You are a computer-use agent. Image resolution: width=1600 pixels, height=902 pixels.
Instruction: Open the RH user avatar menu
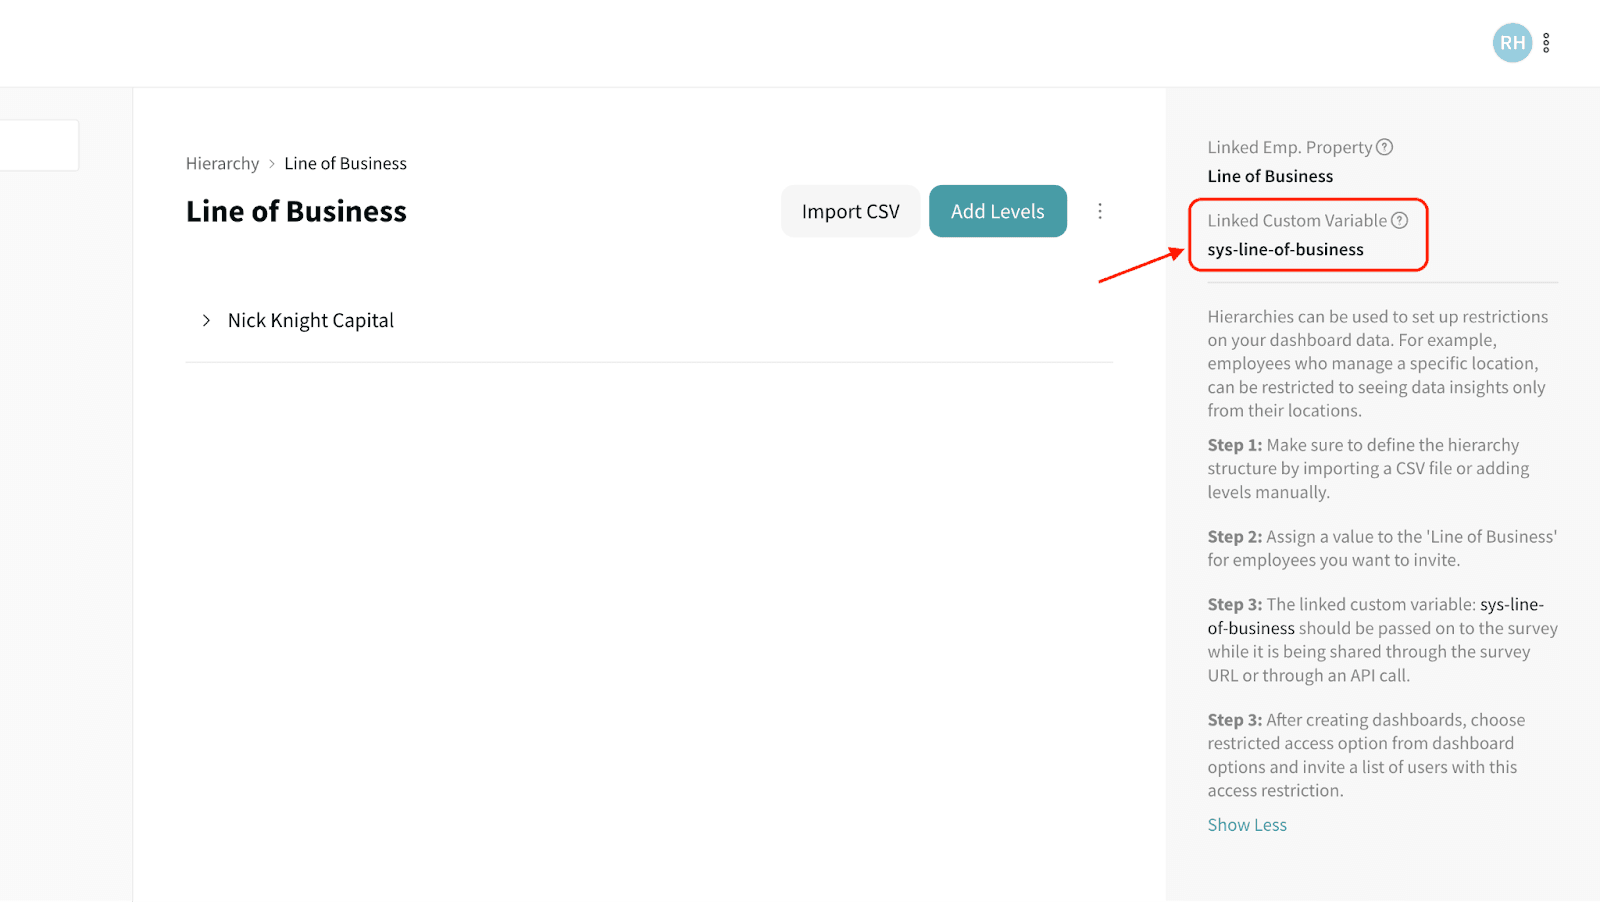1512,43
